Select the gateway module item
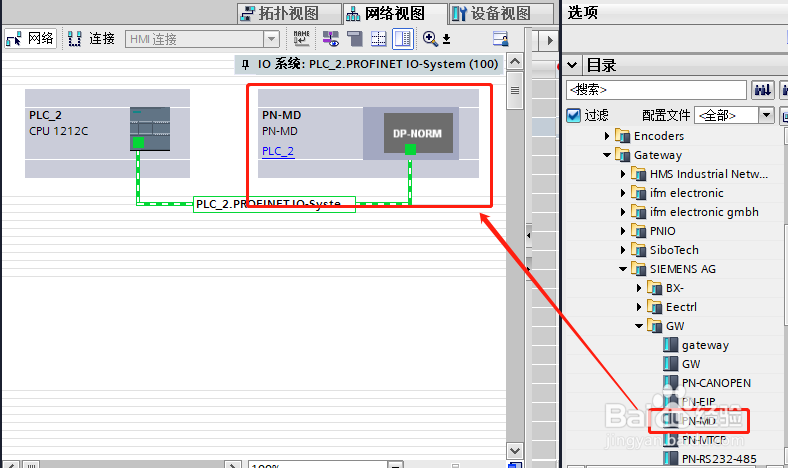Image resolution: width=788 pixels, height=468 pixels. coord(705,345)
